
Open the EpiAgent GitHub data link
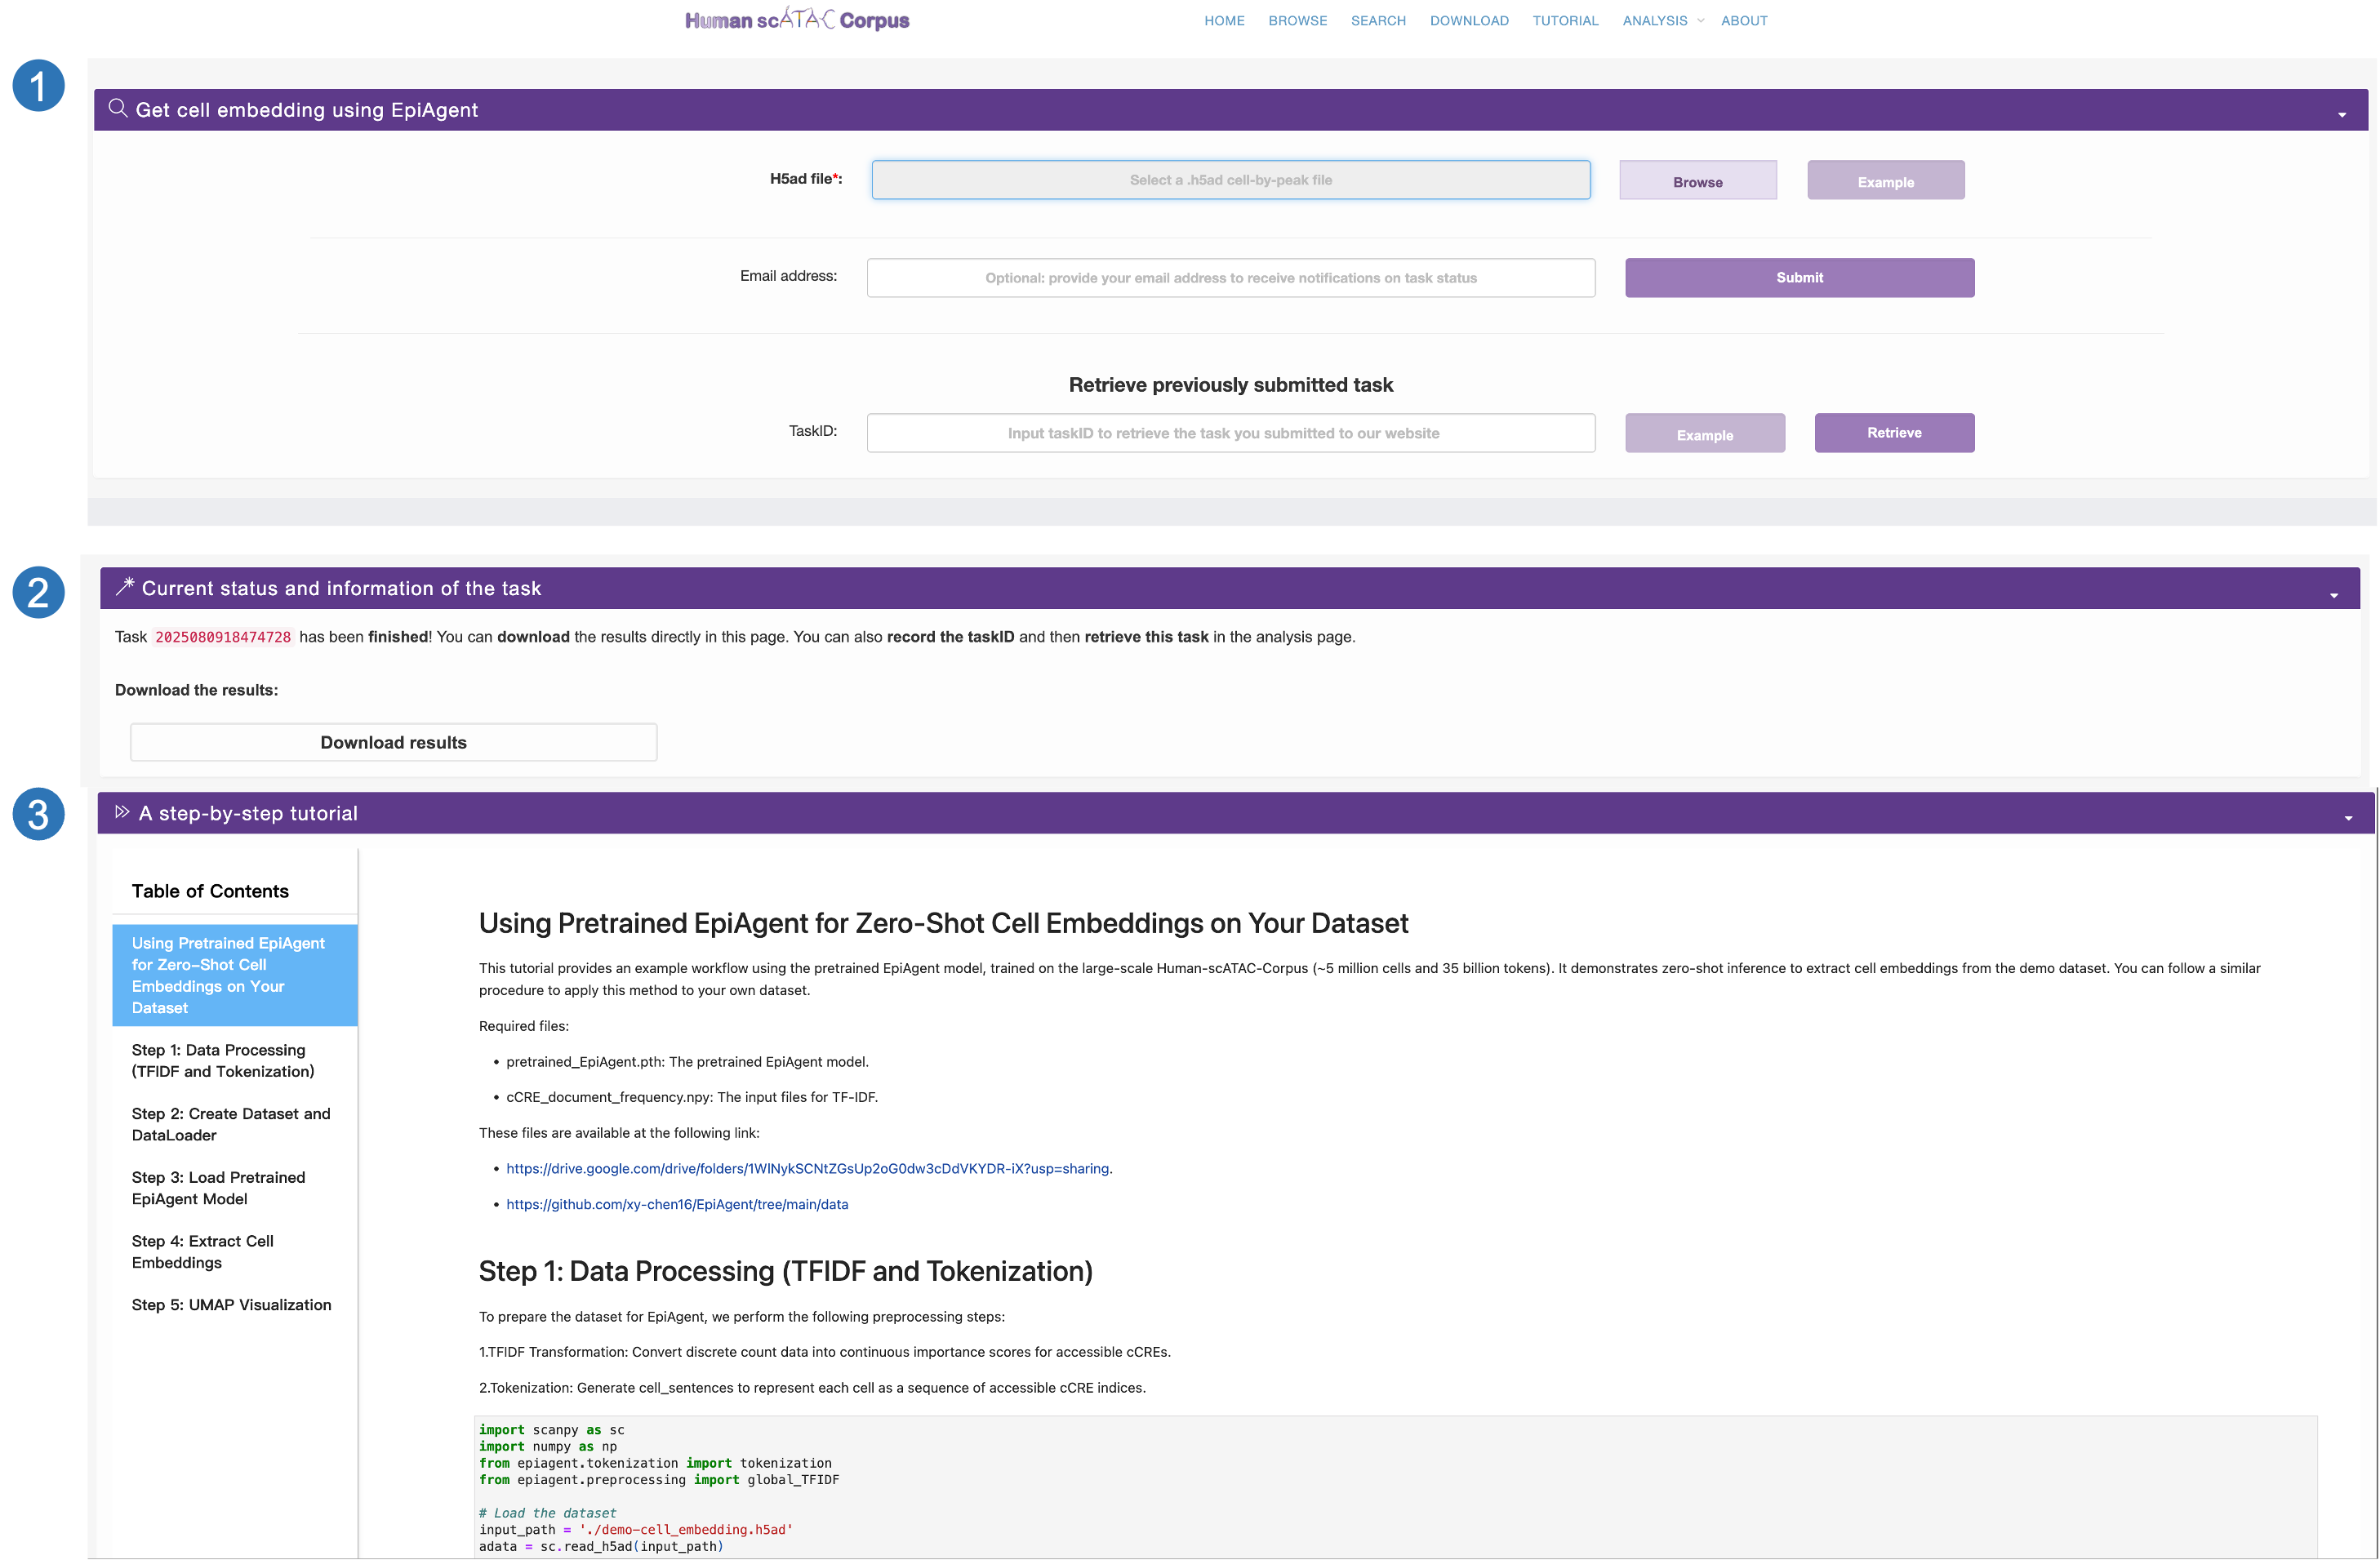[x=677, y=1204]
